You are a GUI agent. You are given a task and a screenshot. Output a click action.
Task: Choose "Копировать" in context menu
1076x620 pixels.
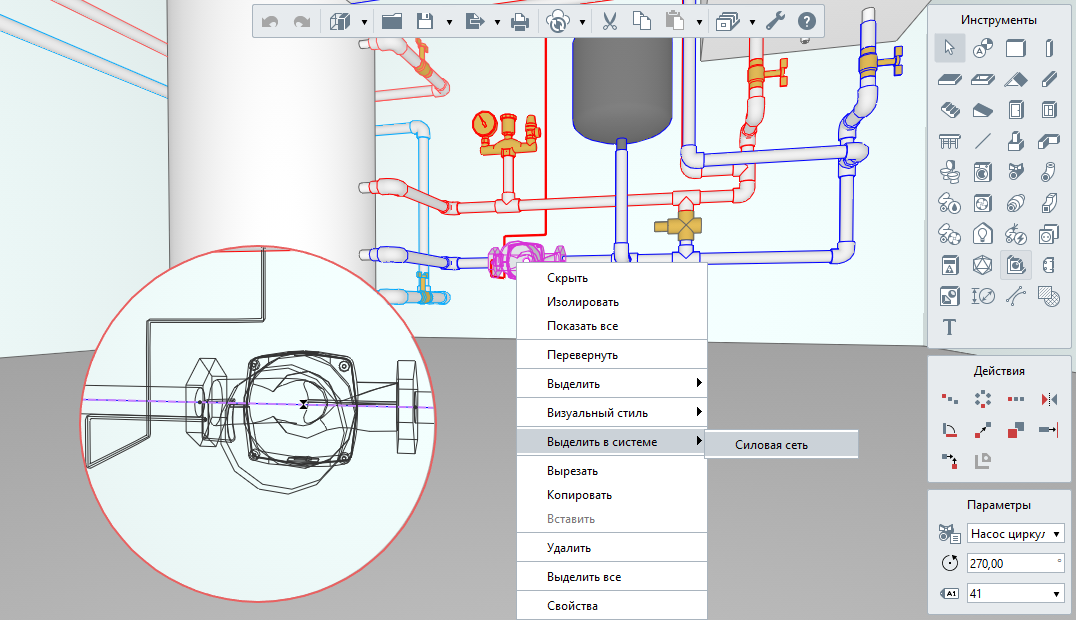pyautogui.click(x=611, y=495)
